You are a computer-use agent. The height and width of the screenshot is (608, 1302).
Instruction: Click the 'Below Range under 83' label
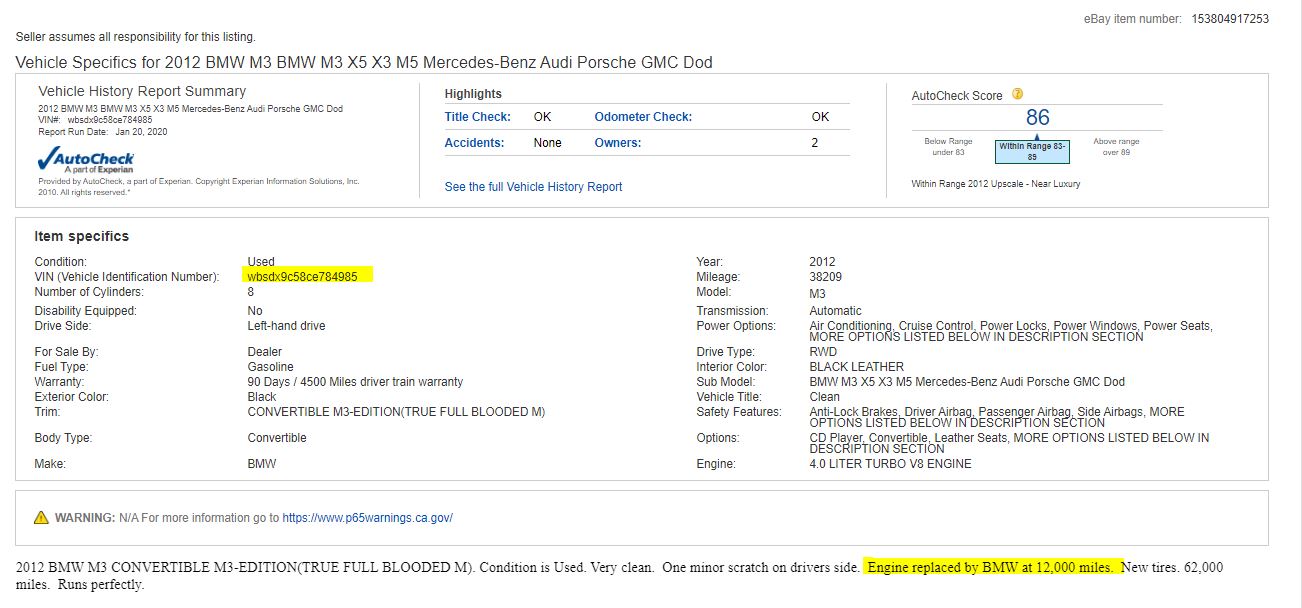948,146
